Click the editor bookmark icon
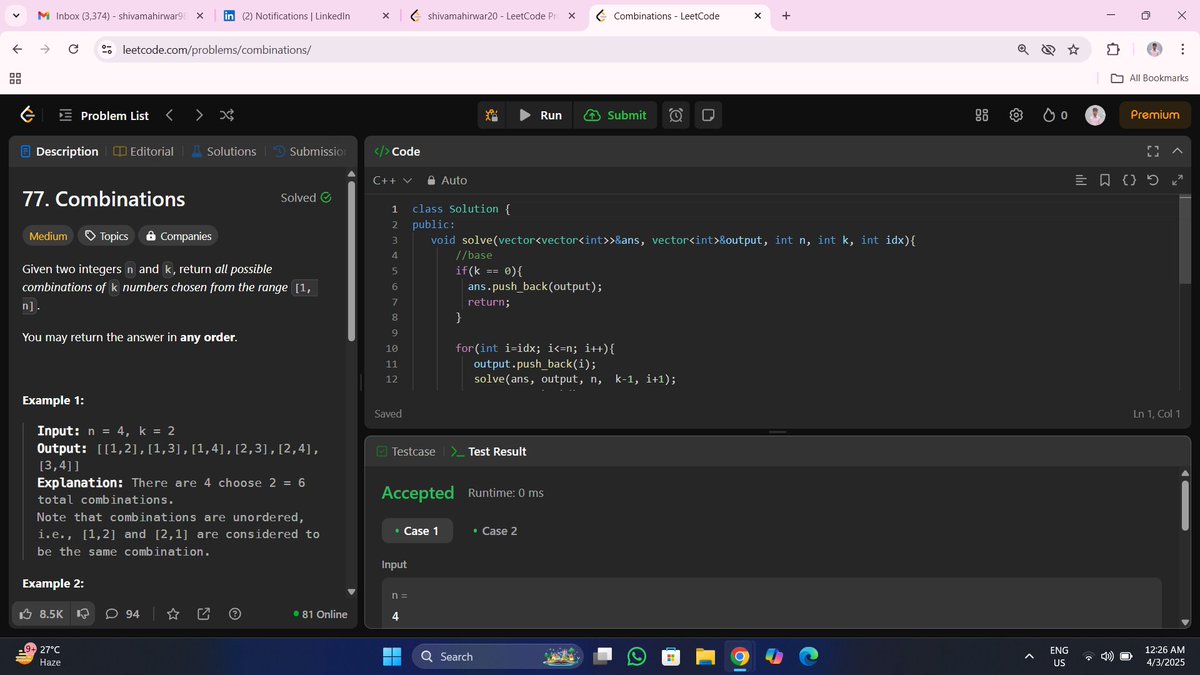This screenshot has height=675, width=1200. 1105,180
